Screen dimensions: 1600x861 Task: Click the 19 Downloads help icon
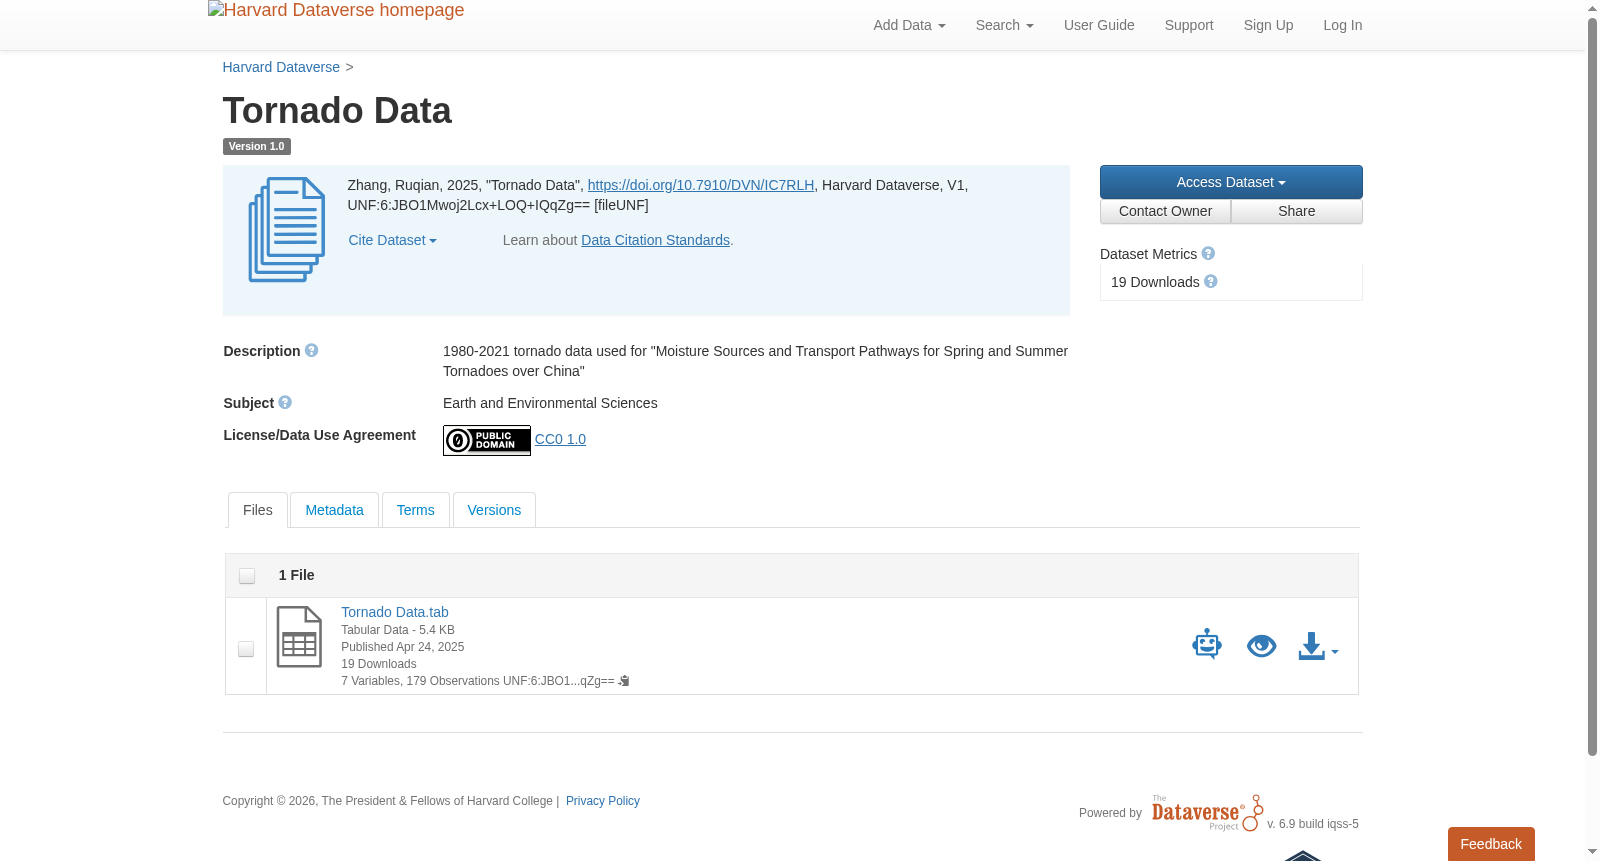click(x=1211, y=282)
